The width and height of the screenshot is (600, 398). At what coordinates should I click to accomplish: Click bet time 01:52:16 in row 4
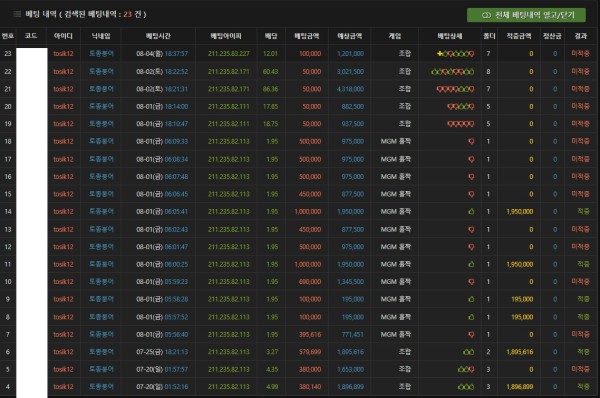pyautogui.click(x=176, y=387)
